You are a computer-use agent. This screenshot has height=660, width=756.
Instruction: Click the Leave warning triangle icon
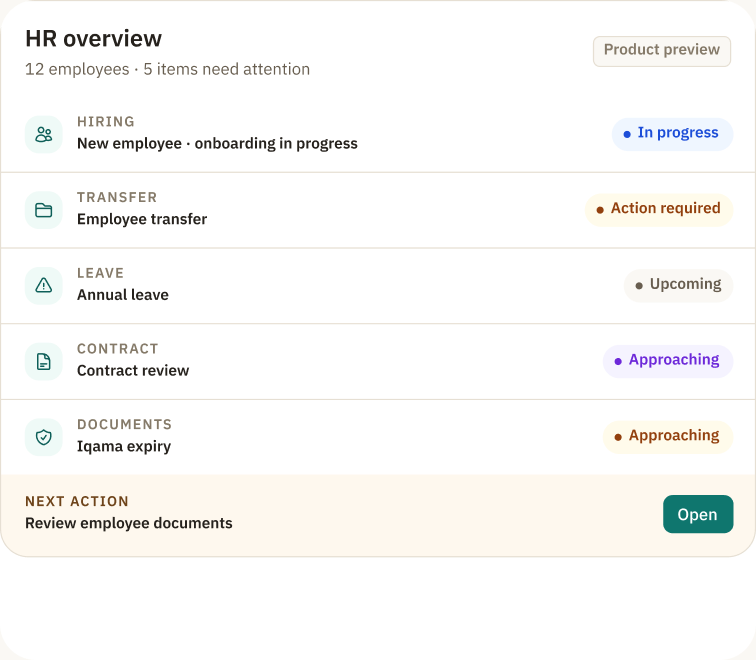click(x=43, y=286)
